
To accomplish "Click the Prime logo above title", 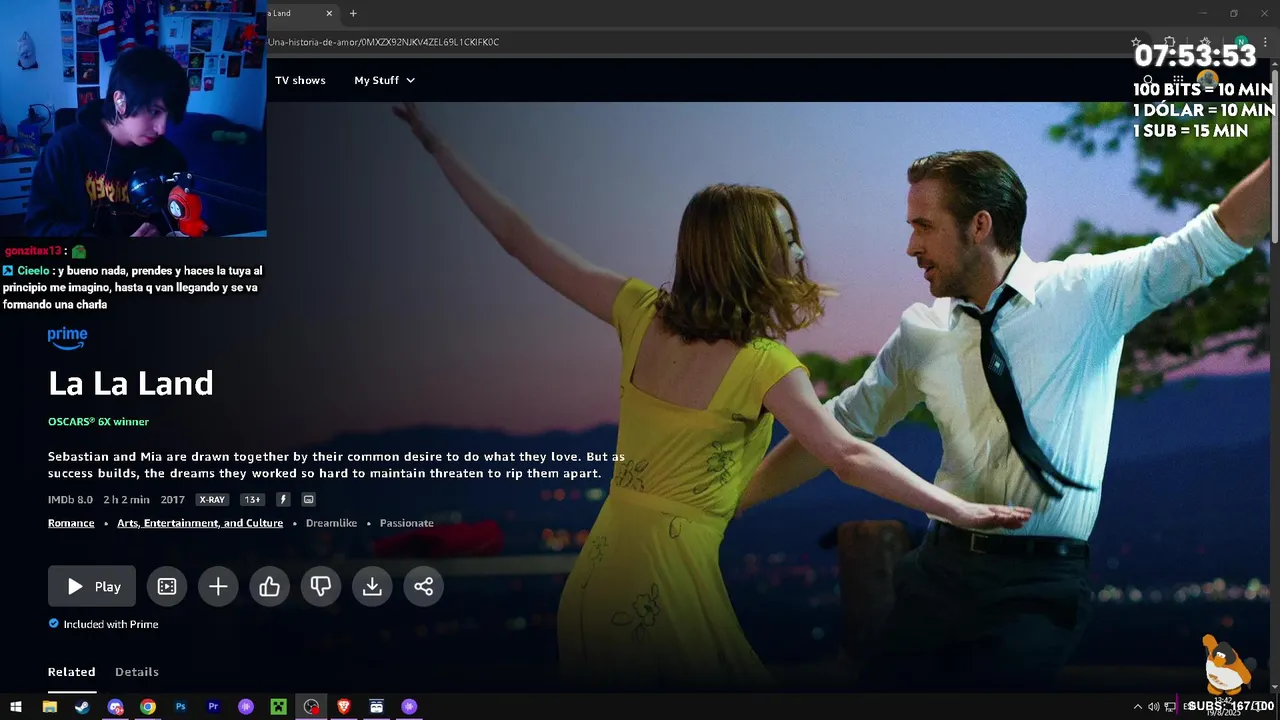I will pos(67,338).
